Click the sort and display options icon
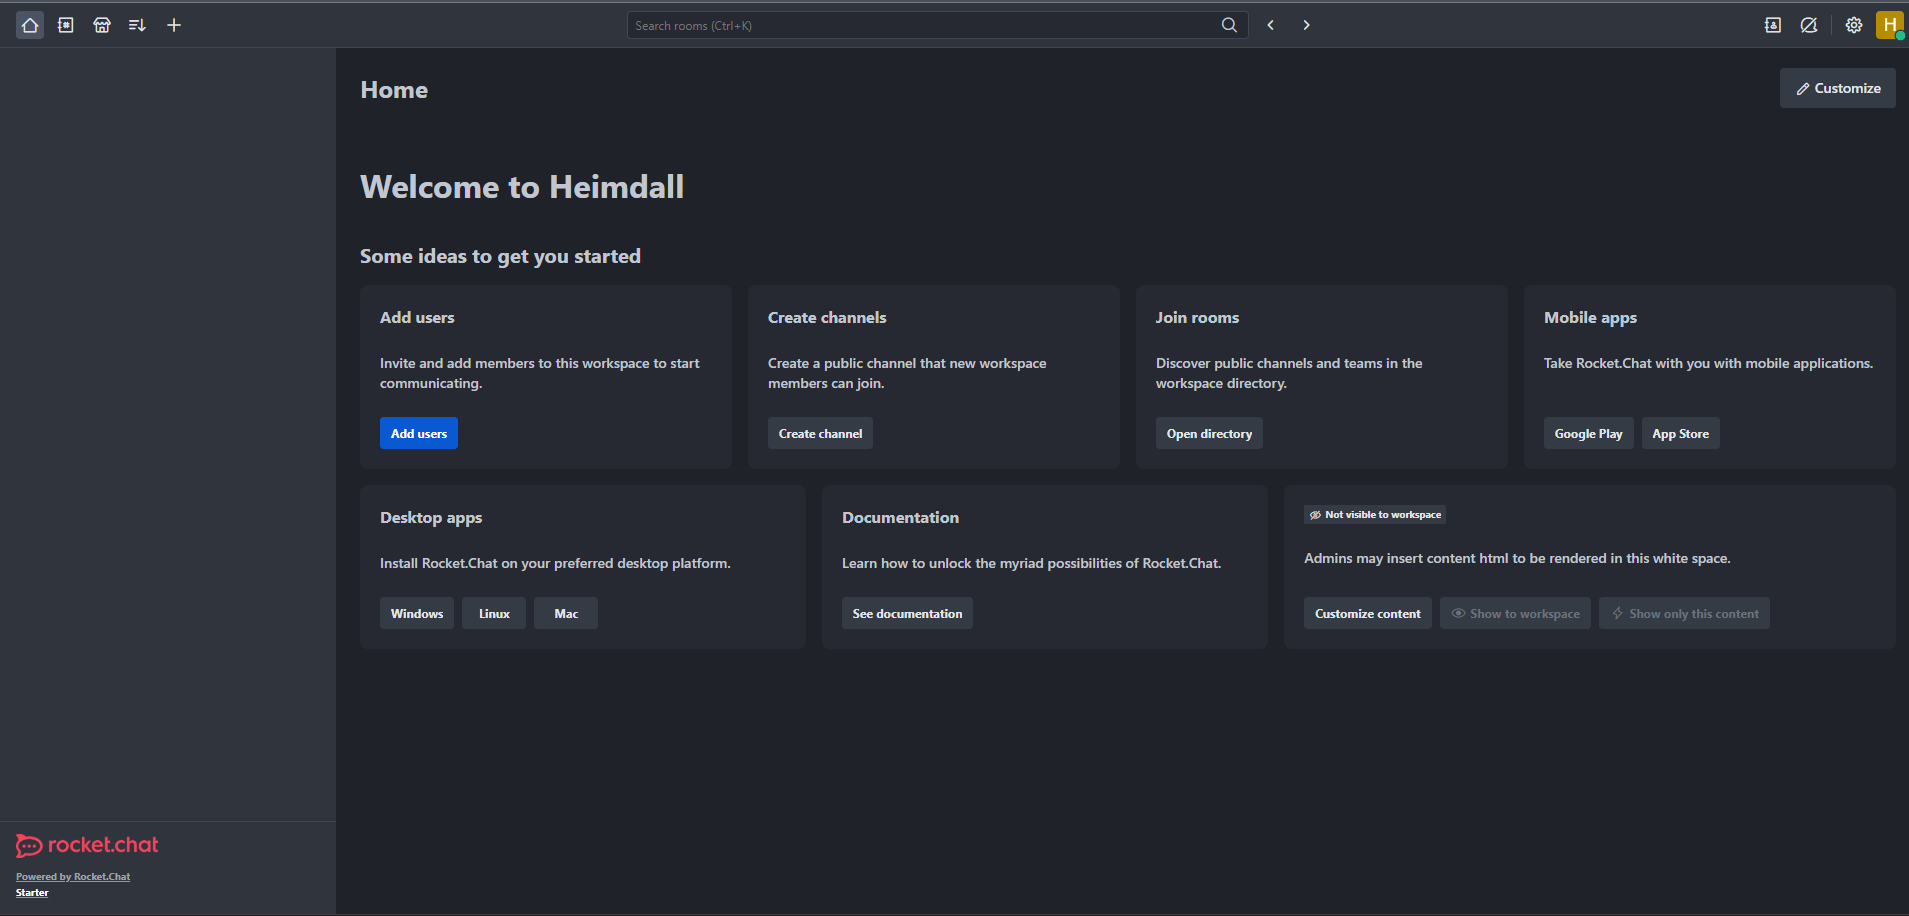The height and width of the screenshot is (916, 1909). point(137,24)
